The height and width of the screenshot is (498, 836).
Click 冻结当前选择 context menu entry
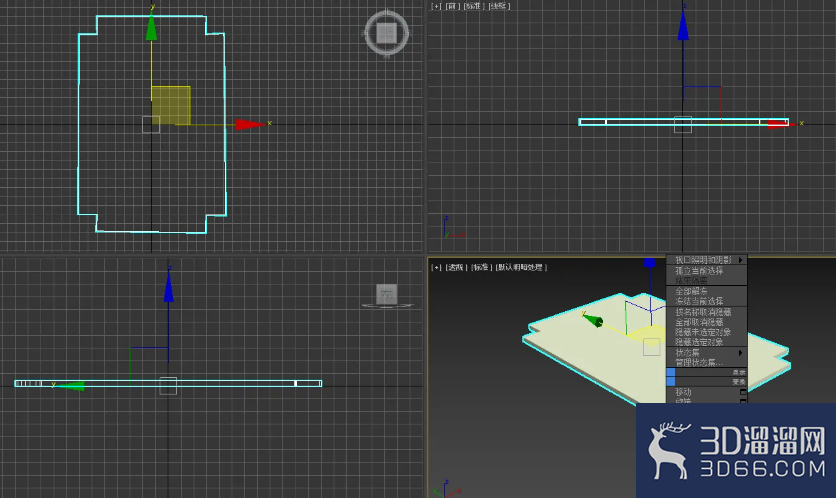coord(706,301)
